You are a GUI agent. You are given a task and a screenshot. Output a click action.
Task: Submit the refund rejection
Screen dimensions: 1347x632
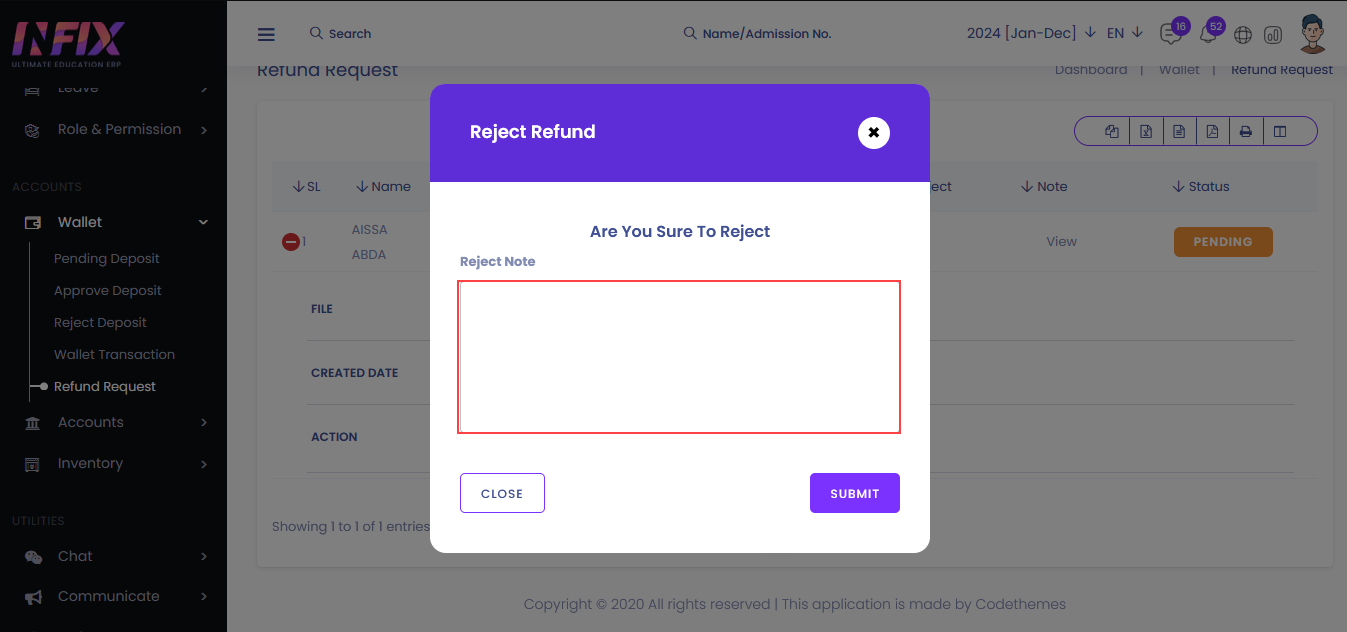tap(855, 493)
